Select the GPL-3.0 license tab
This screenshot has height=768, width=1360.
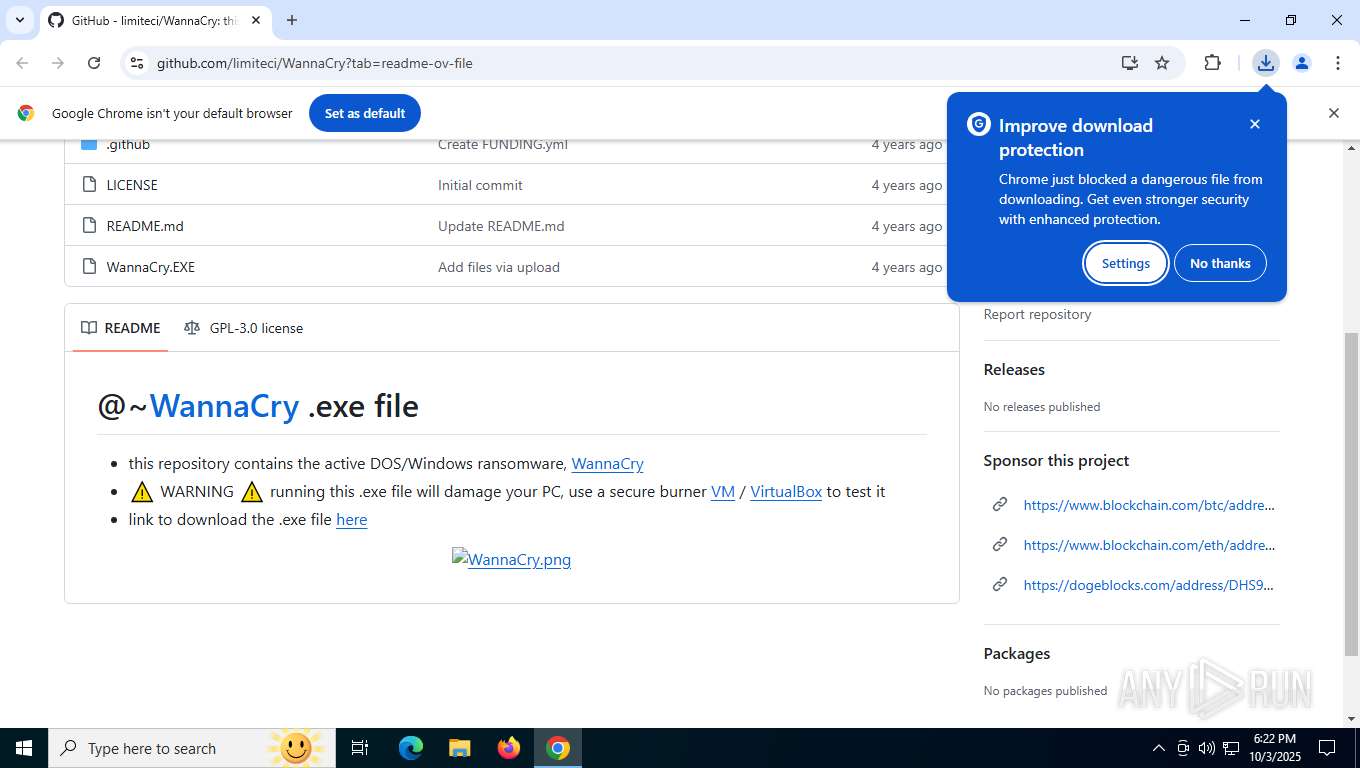click(243, 328)
